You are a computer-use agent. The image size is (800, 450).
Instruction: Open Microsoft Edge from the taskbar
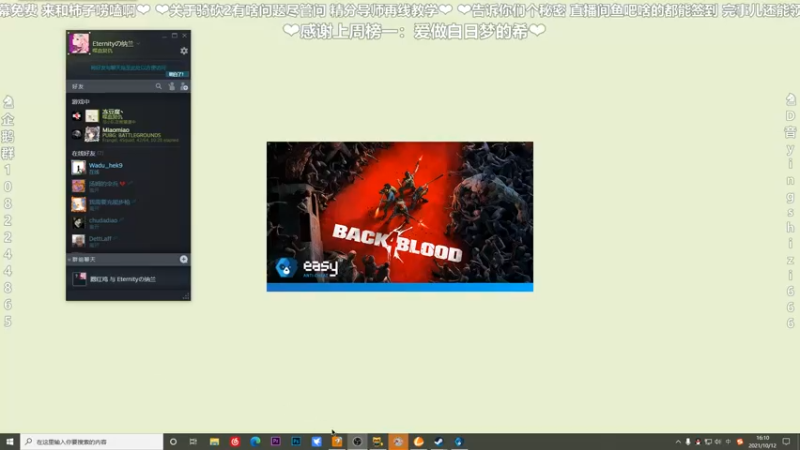(255, 442)
